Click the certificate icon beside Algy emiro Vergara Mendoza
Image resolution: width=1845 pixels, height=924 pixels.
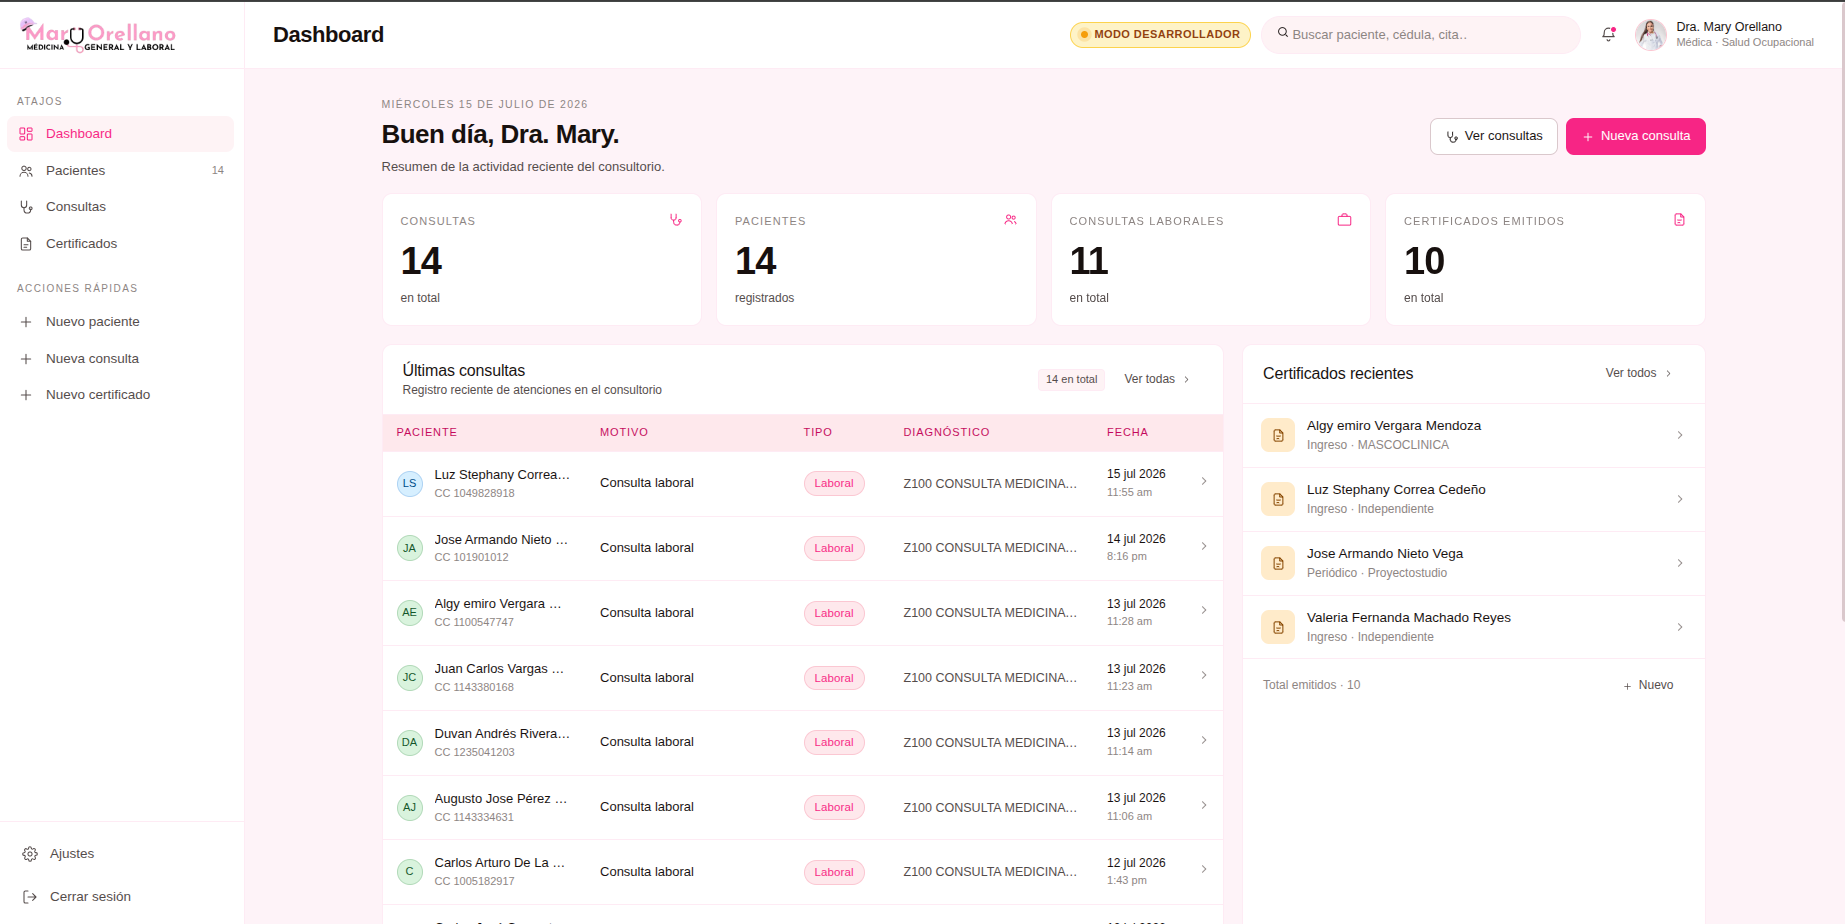pyautogui.click(x=1278, y=435)
